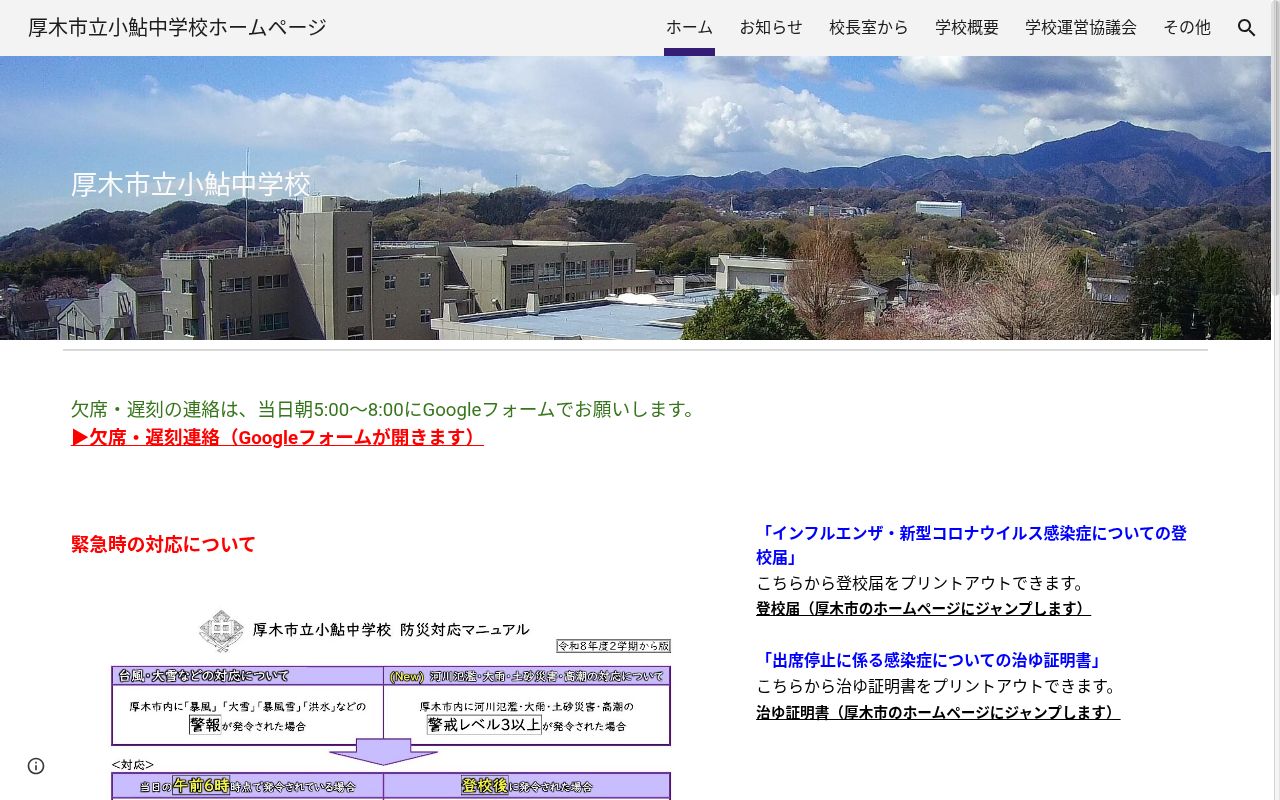Click the text こちらから治ゆ証明書をプリントアウトできます
Image resolution: width=1280 pixels, height=800 pixels.
coord(936,686)
